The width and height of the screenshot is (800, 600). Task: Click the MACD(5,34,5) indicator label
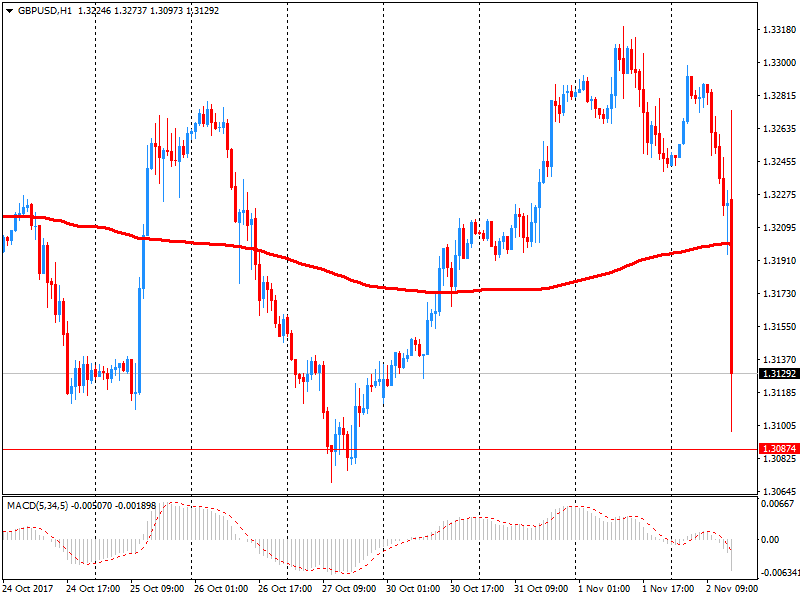(x=37, y=506)
